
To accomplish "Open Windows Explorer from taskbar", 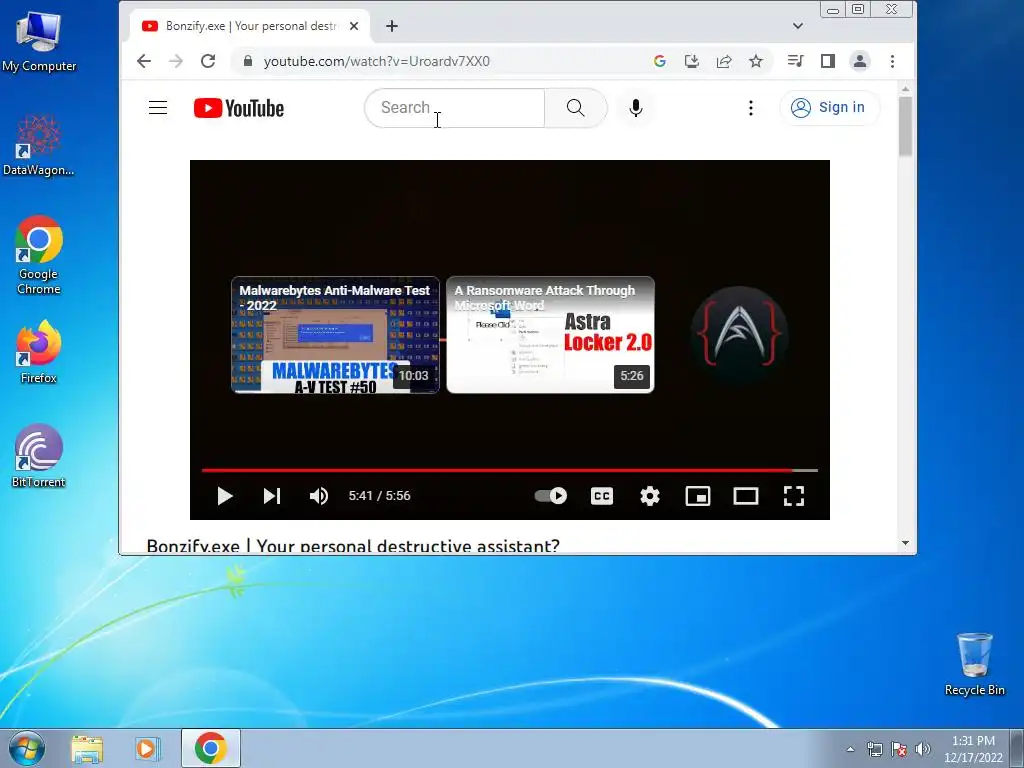I will tap(87, 748).
